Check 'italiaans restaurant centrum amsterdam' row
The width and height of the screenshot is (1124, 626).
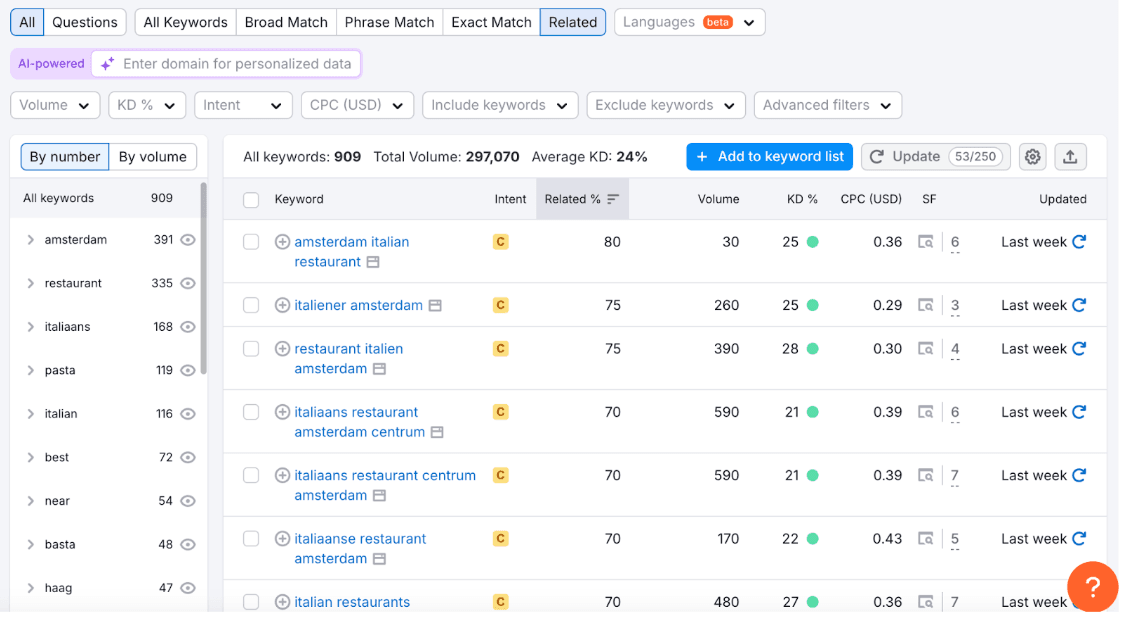tap(251, 475)
